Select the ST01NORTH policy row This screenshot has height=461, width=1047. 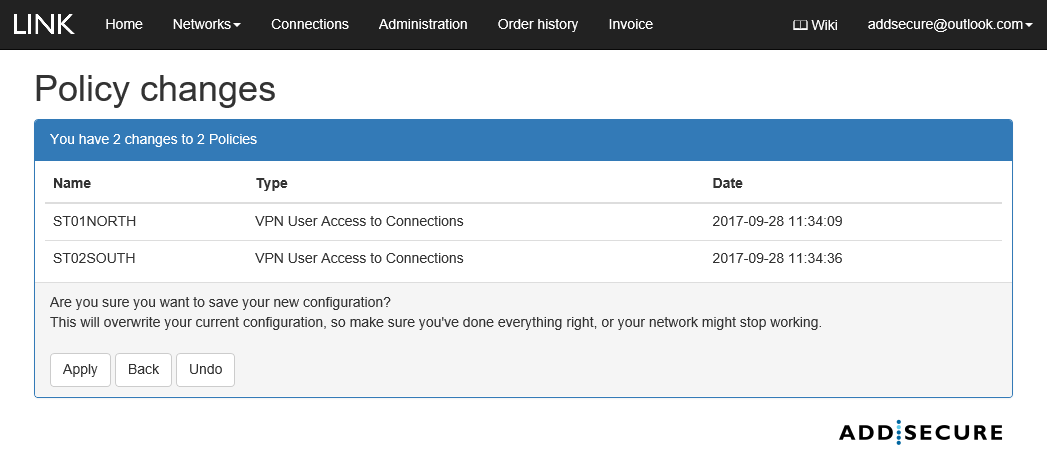[x=95, y=221]
